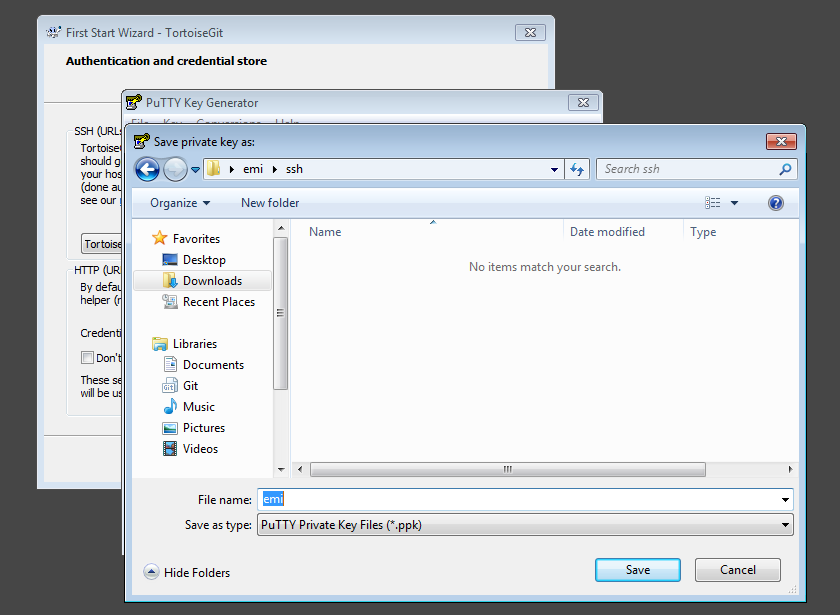Open Recent Places in Favorites
840x615 pixels.
click(209, 302)
